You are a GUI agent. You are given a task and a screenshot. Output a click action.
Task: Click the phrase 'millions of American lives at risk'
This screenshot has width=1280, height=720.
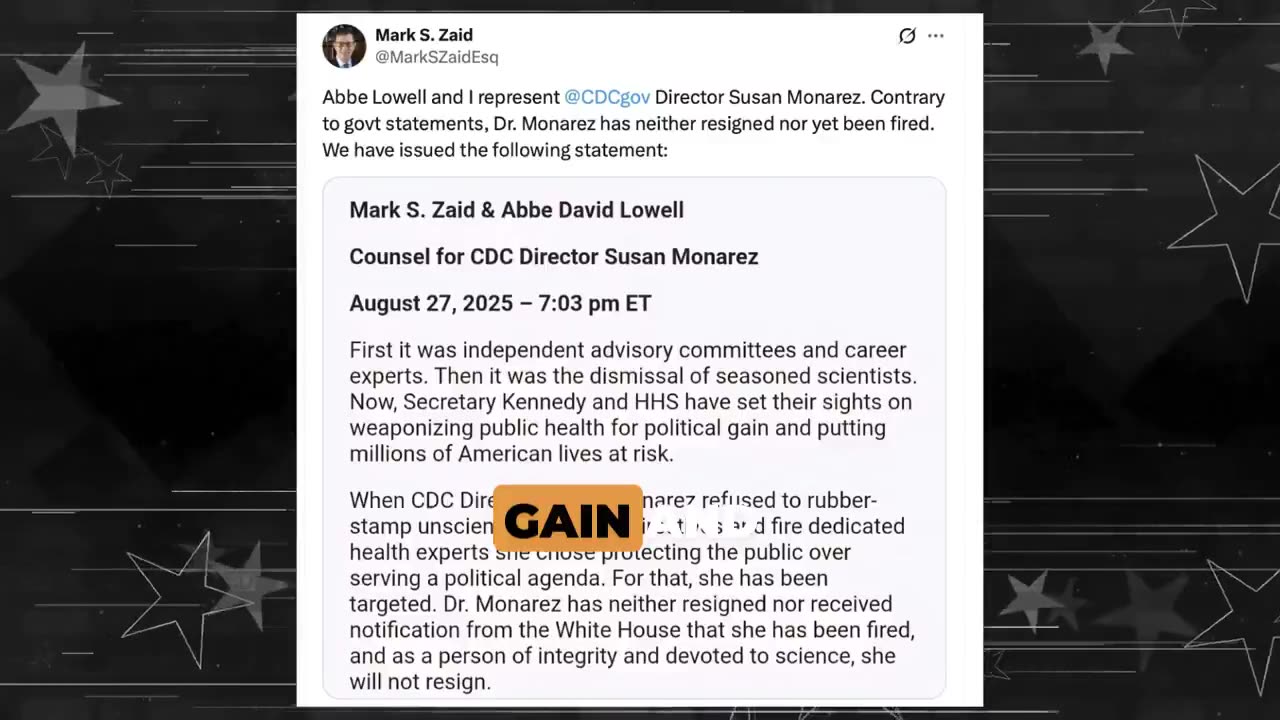511,454
